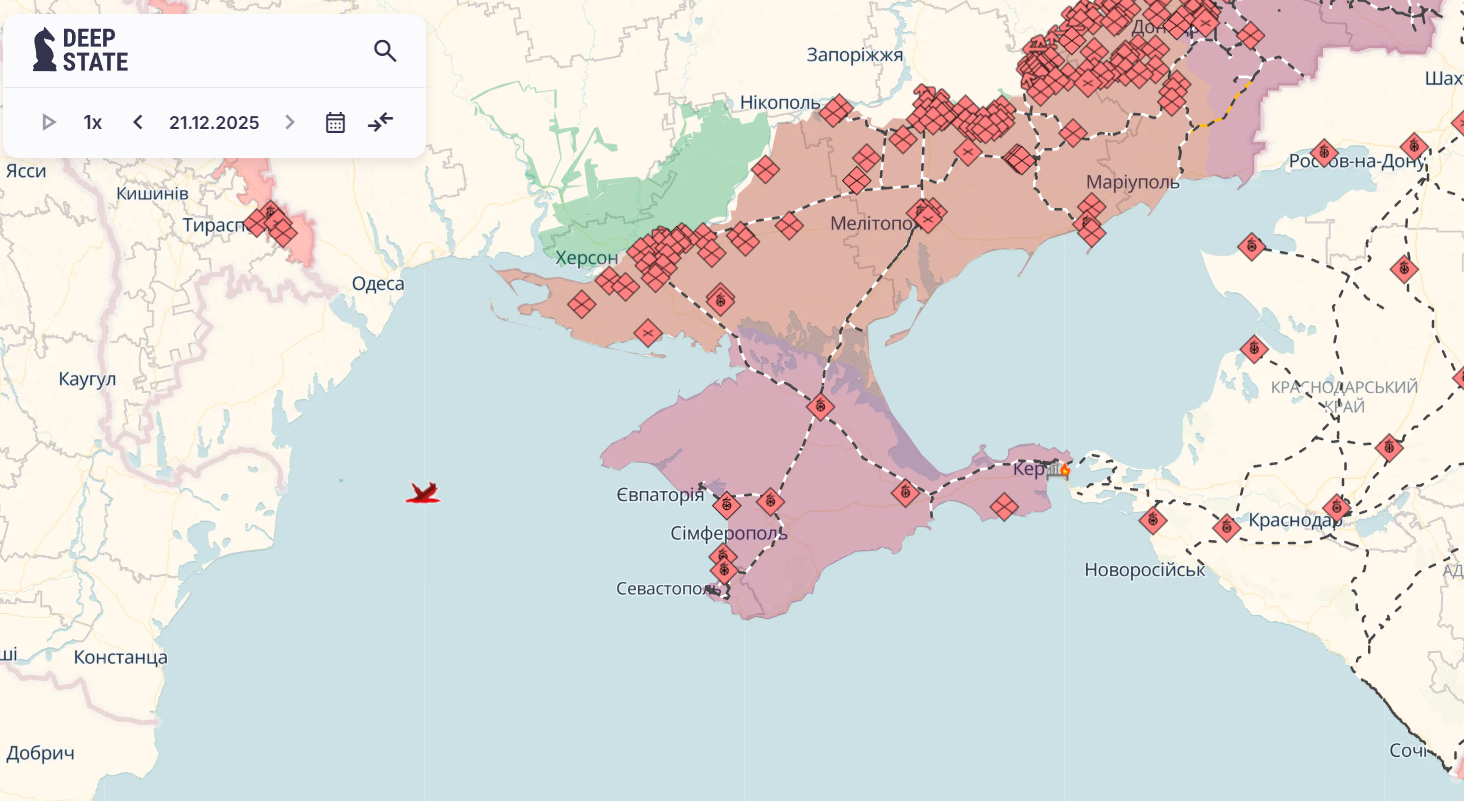Click the quad-diamond marker south of Kerch
Screen dimensions: 1464x801
coord(1004,507)
